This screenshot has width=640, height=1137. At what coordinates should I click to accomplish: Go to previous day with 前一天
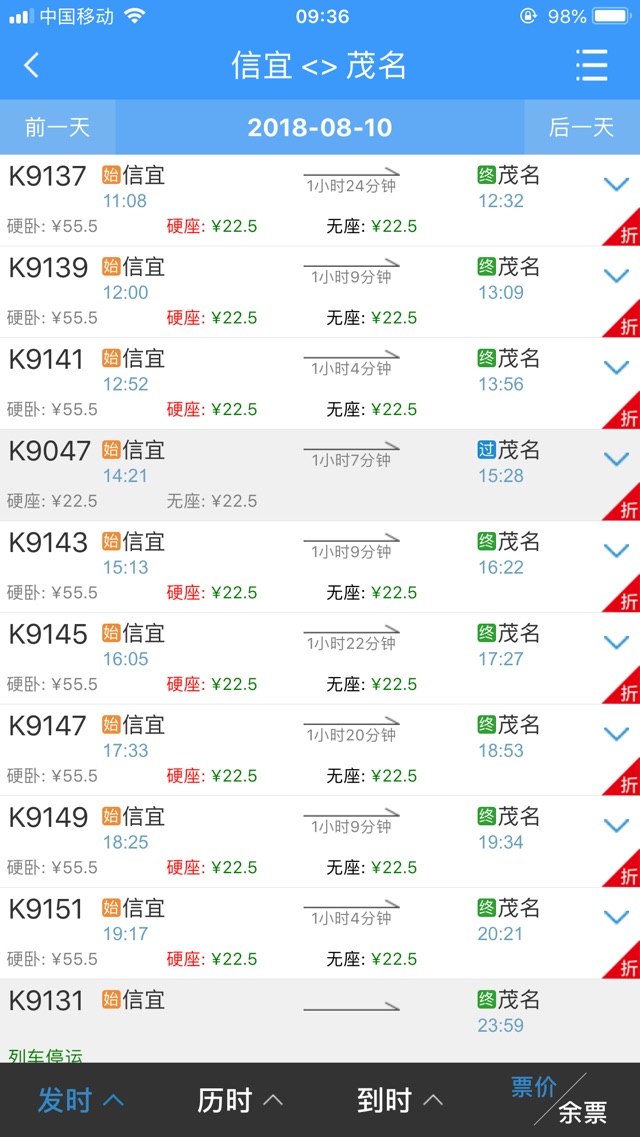point(57,127)
